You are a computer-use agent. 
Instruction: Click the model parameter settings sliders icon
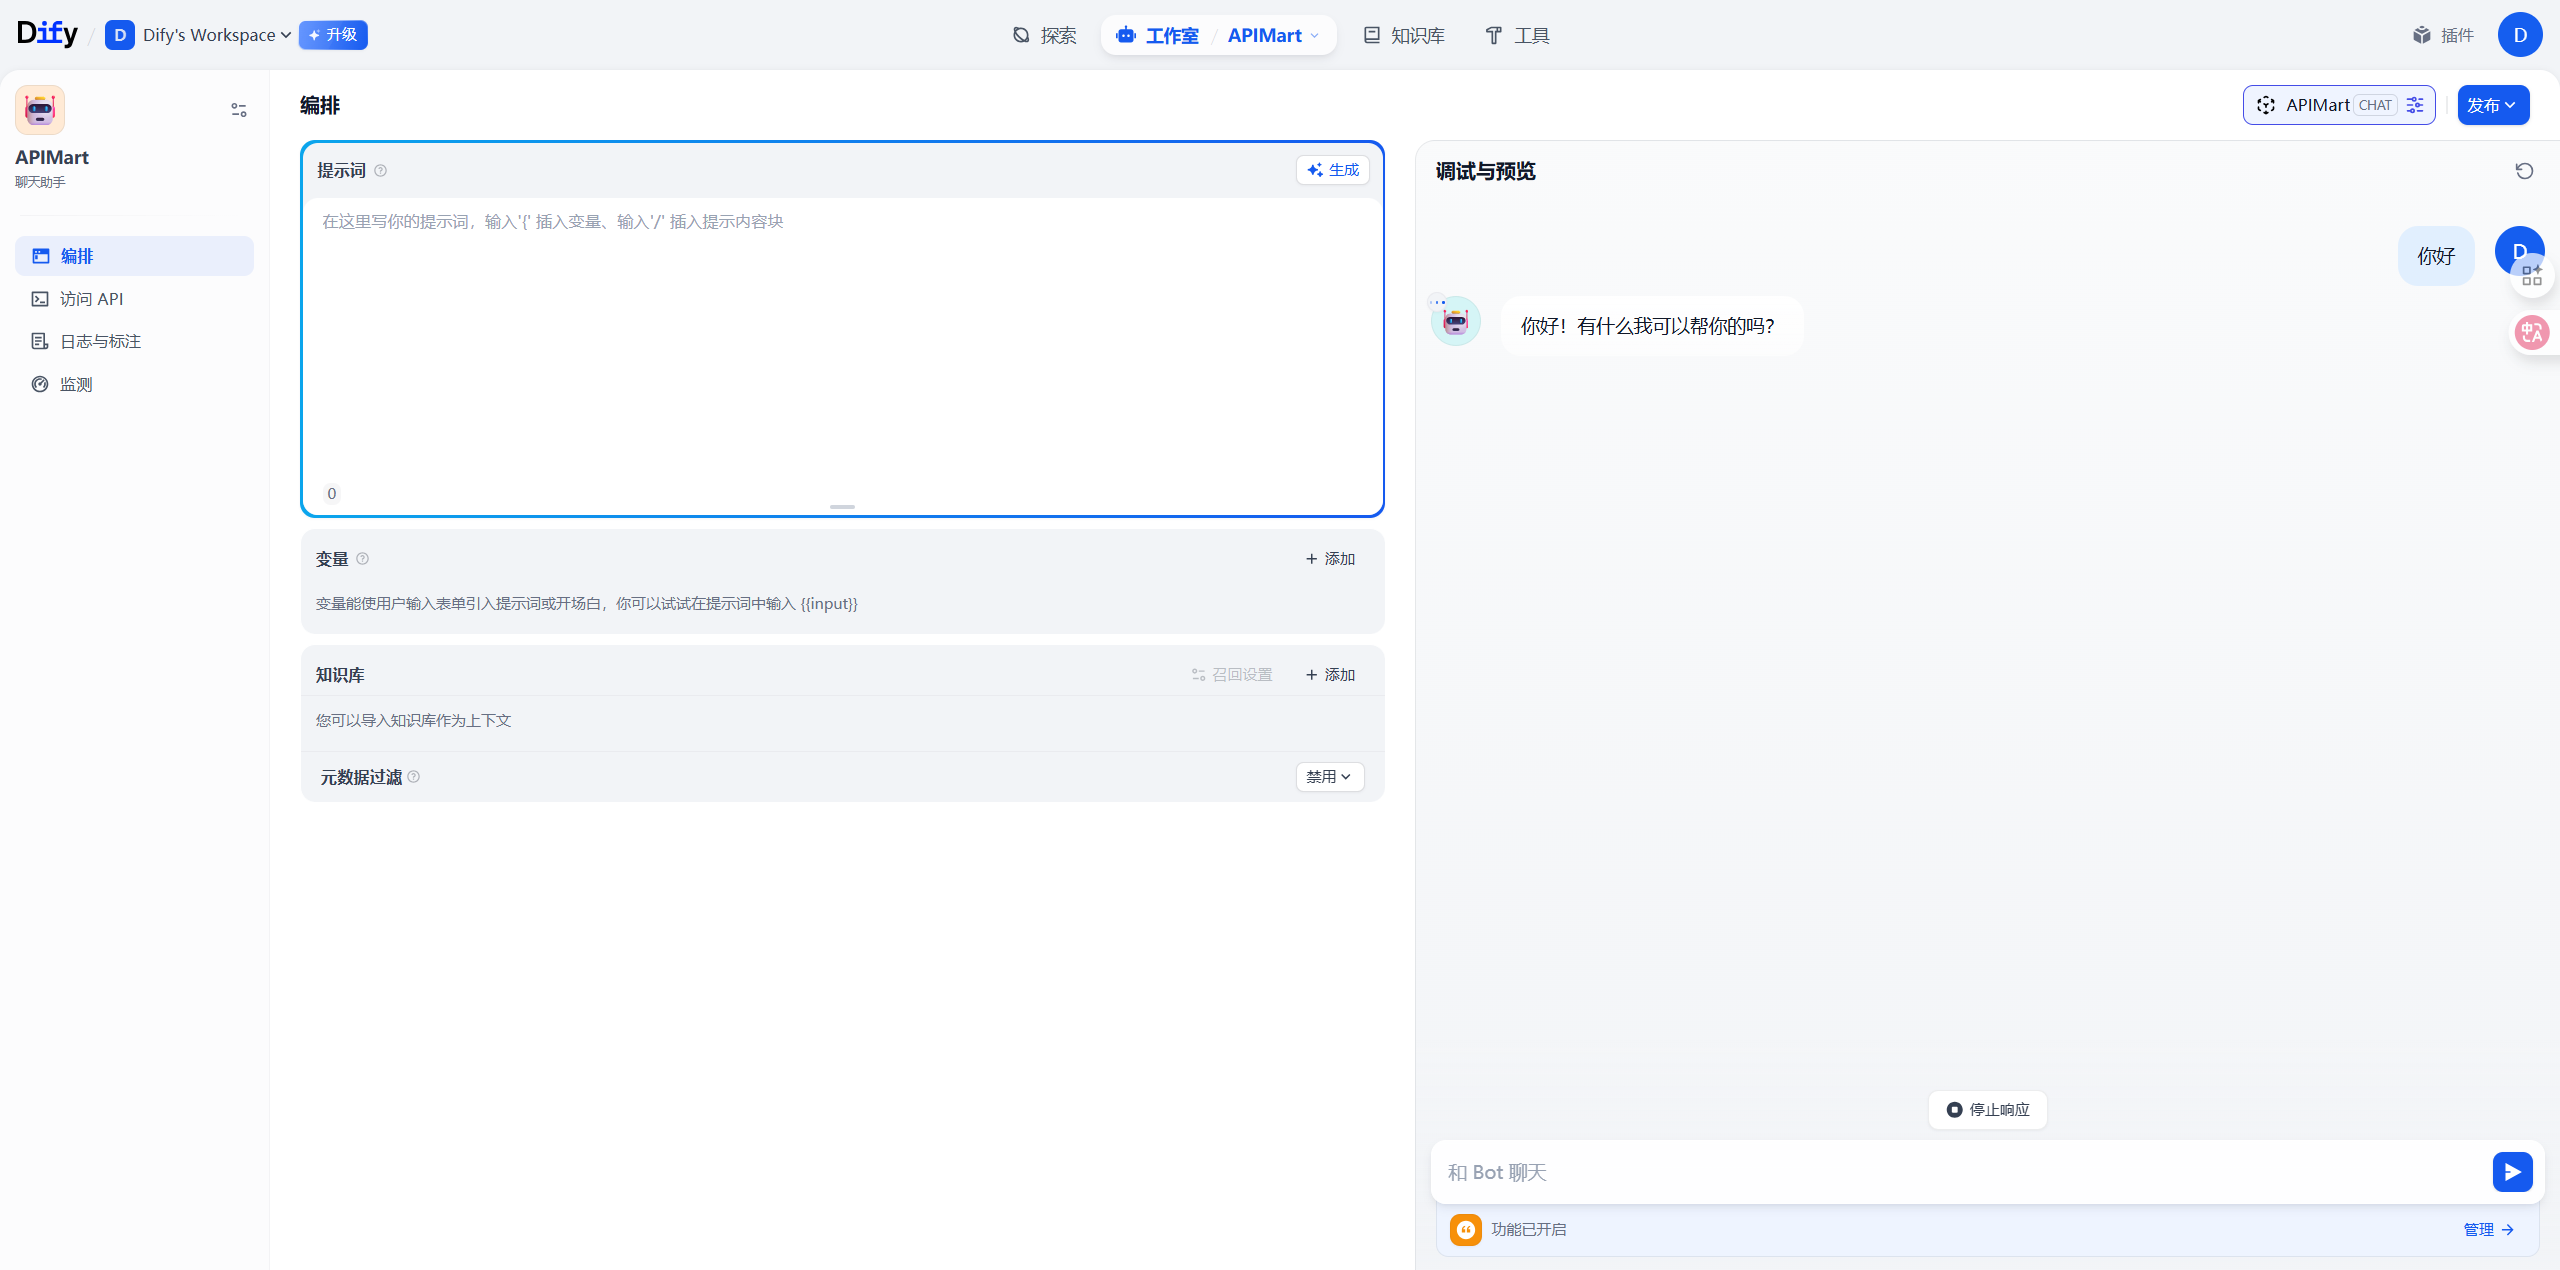2415,105
